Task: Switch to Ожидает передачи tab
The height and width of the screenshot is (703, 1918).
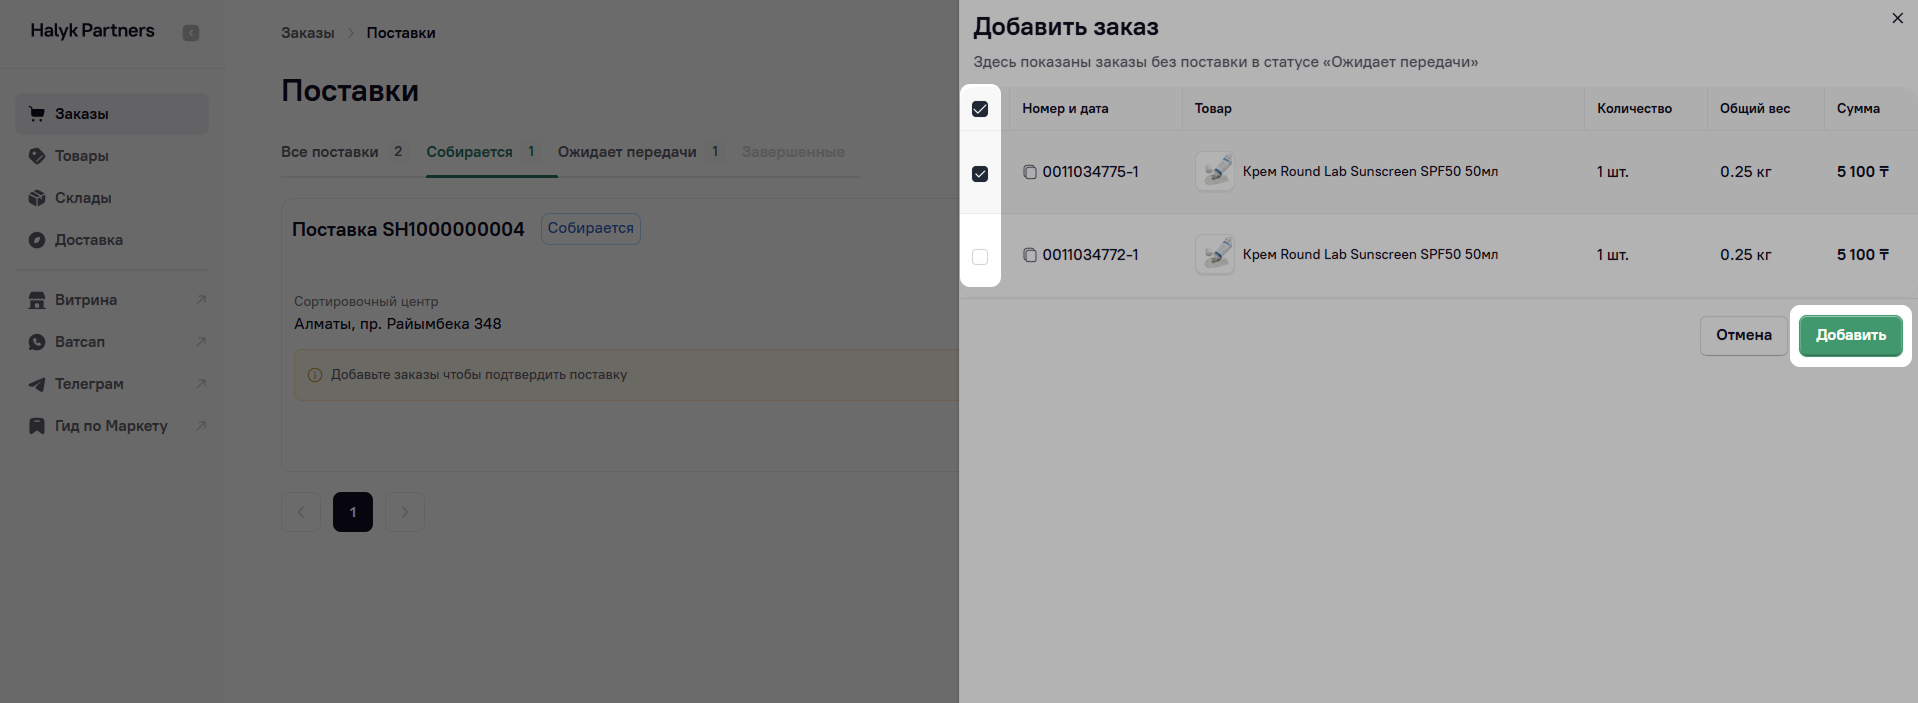Action: click(627, 152)
